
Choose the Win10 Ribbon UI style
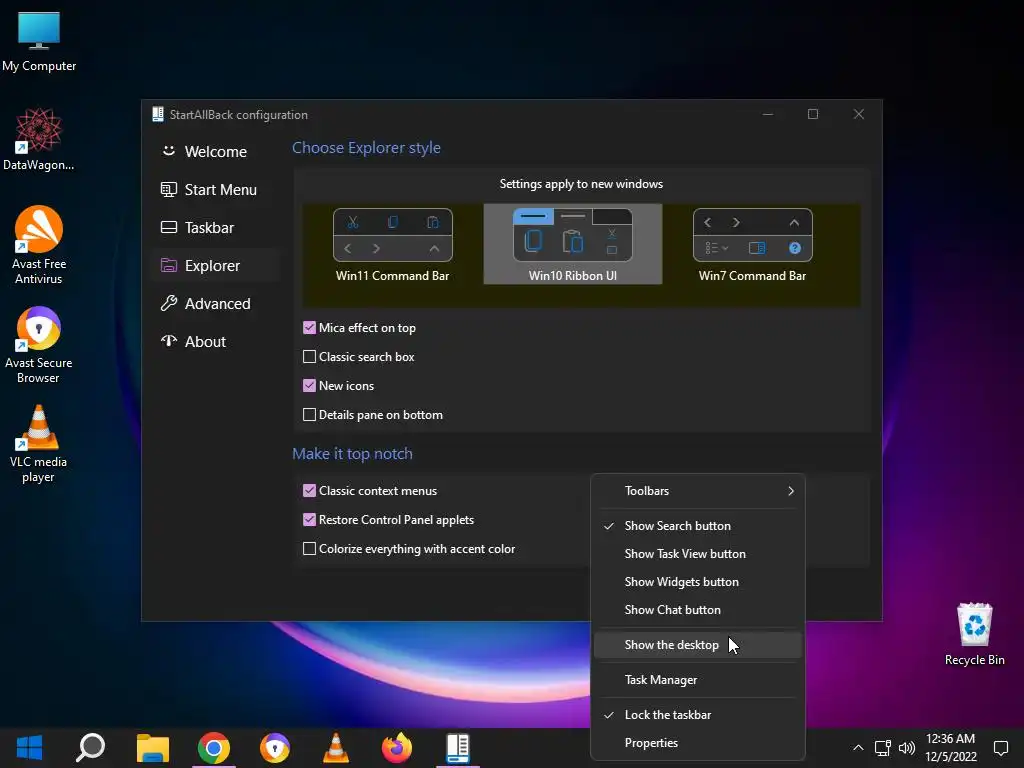(573, 244)
